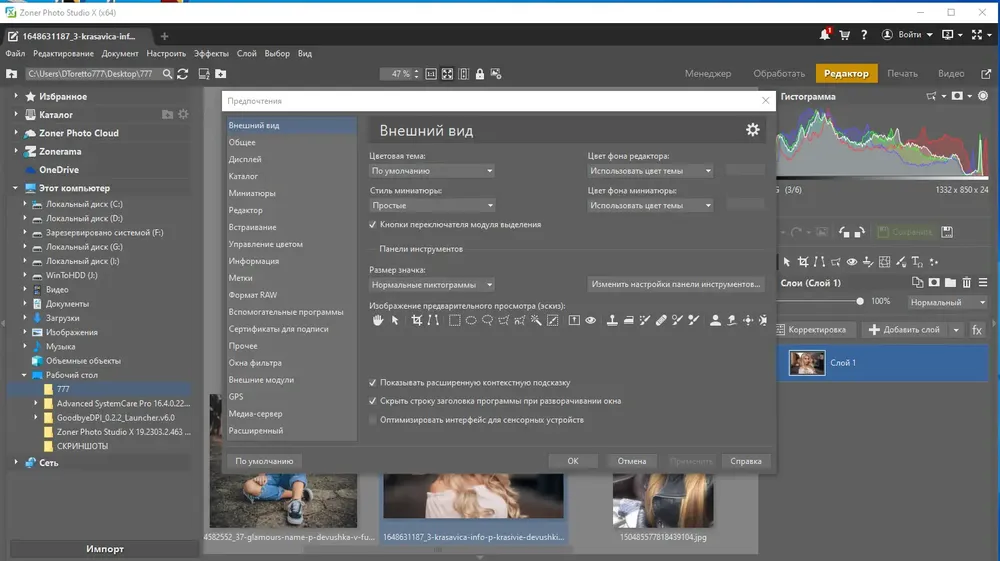Open the 'Размер значка' dropdown
The height and width of the screenshot is (561, 1000).
[x=432, y=284]
